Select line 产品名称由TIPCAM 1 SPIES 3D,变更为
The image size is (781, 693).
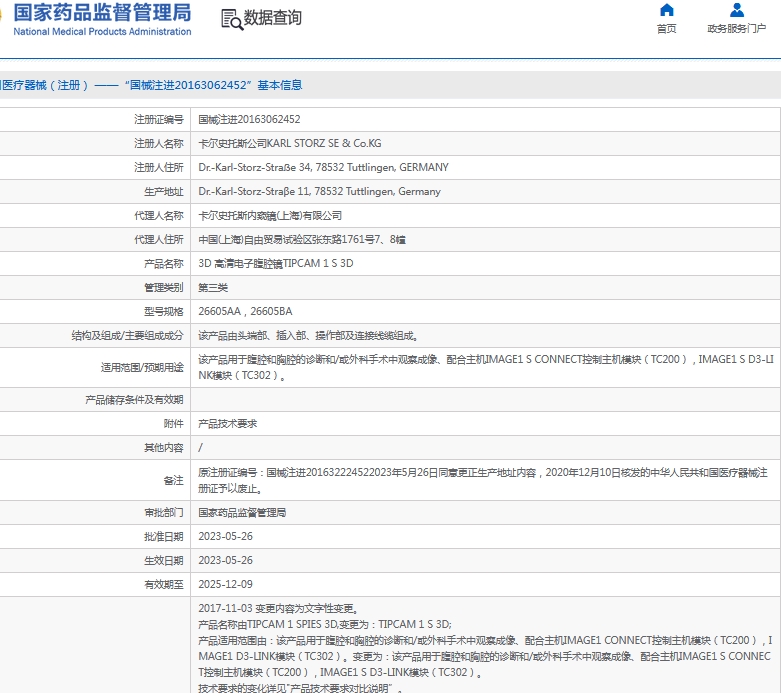[x=325, y=624]
